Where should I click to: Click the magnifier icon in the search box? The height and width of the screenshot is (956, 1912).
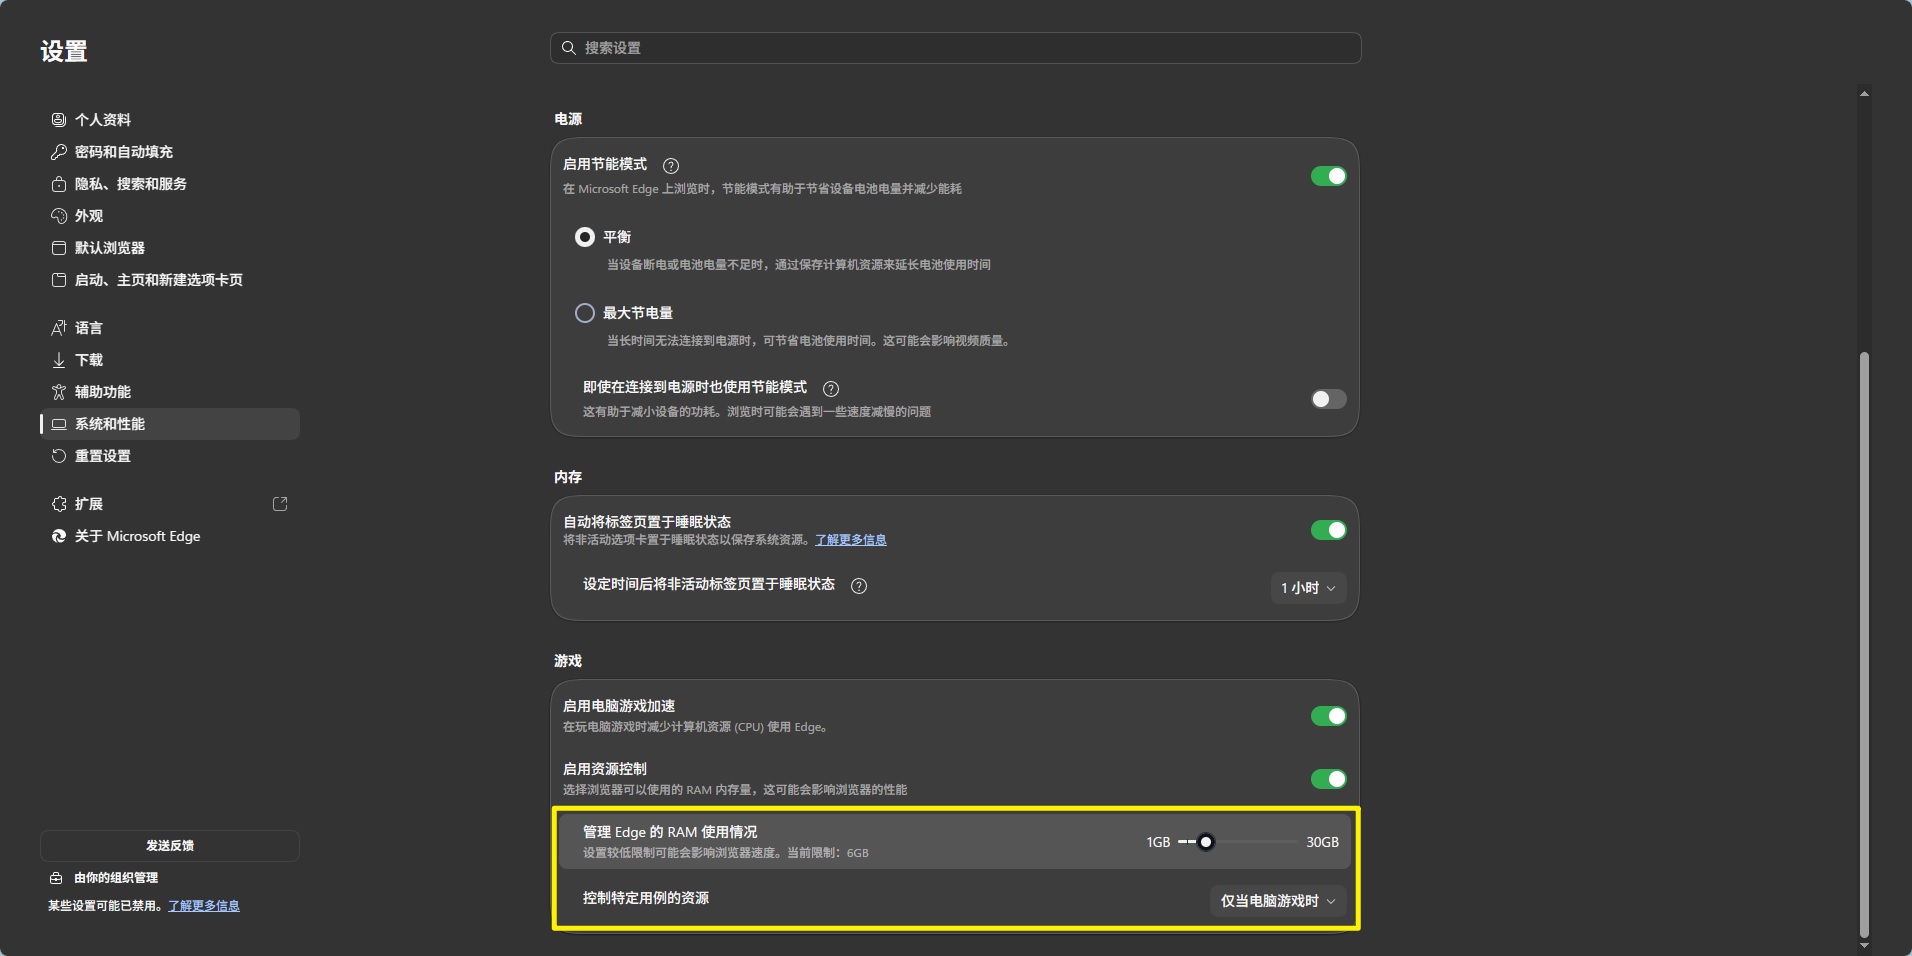pos(569,48)
